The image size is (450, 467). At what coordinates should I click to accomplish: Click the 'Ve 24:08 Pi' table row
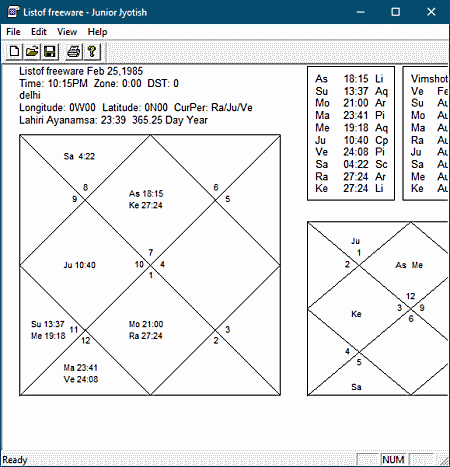(x=350, y=152)
